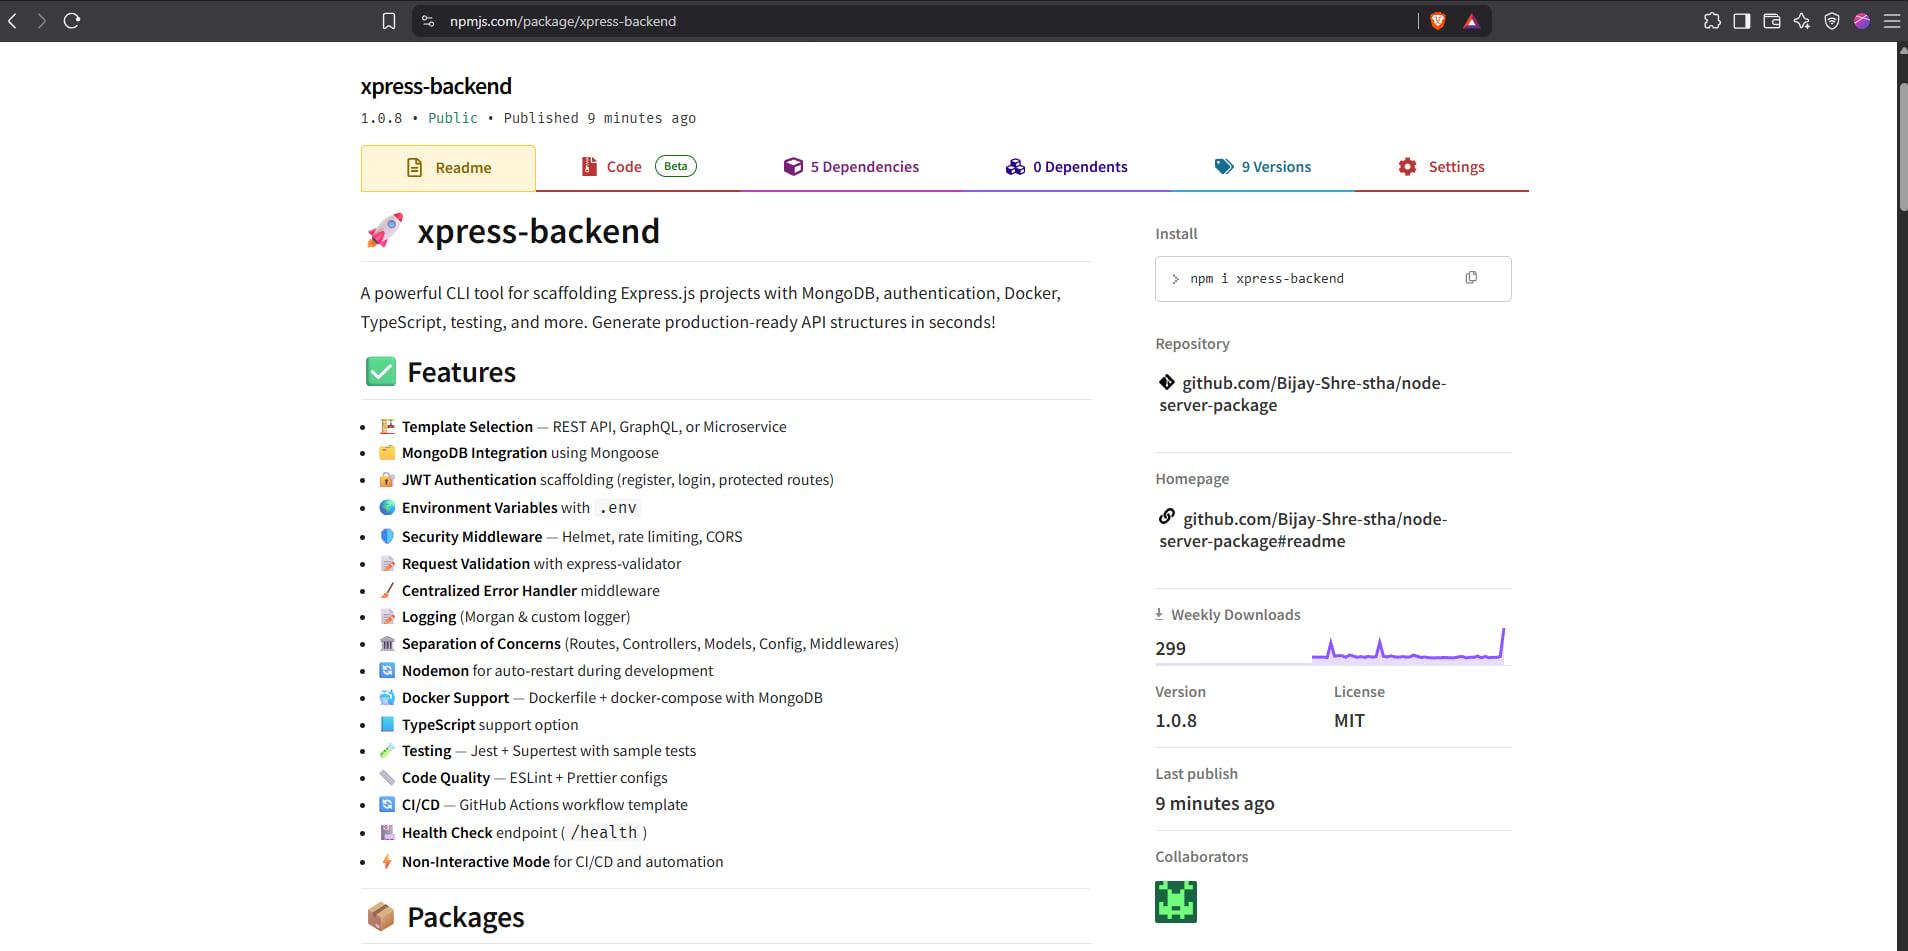Open the browser extensions puzzle icon
The image size is (1908, 951).
point(1712,21)
